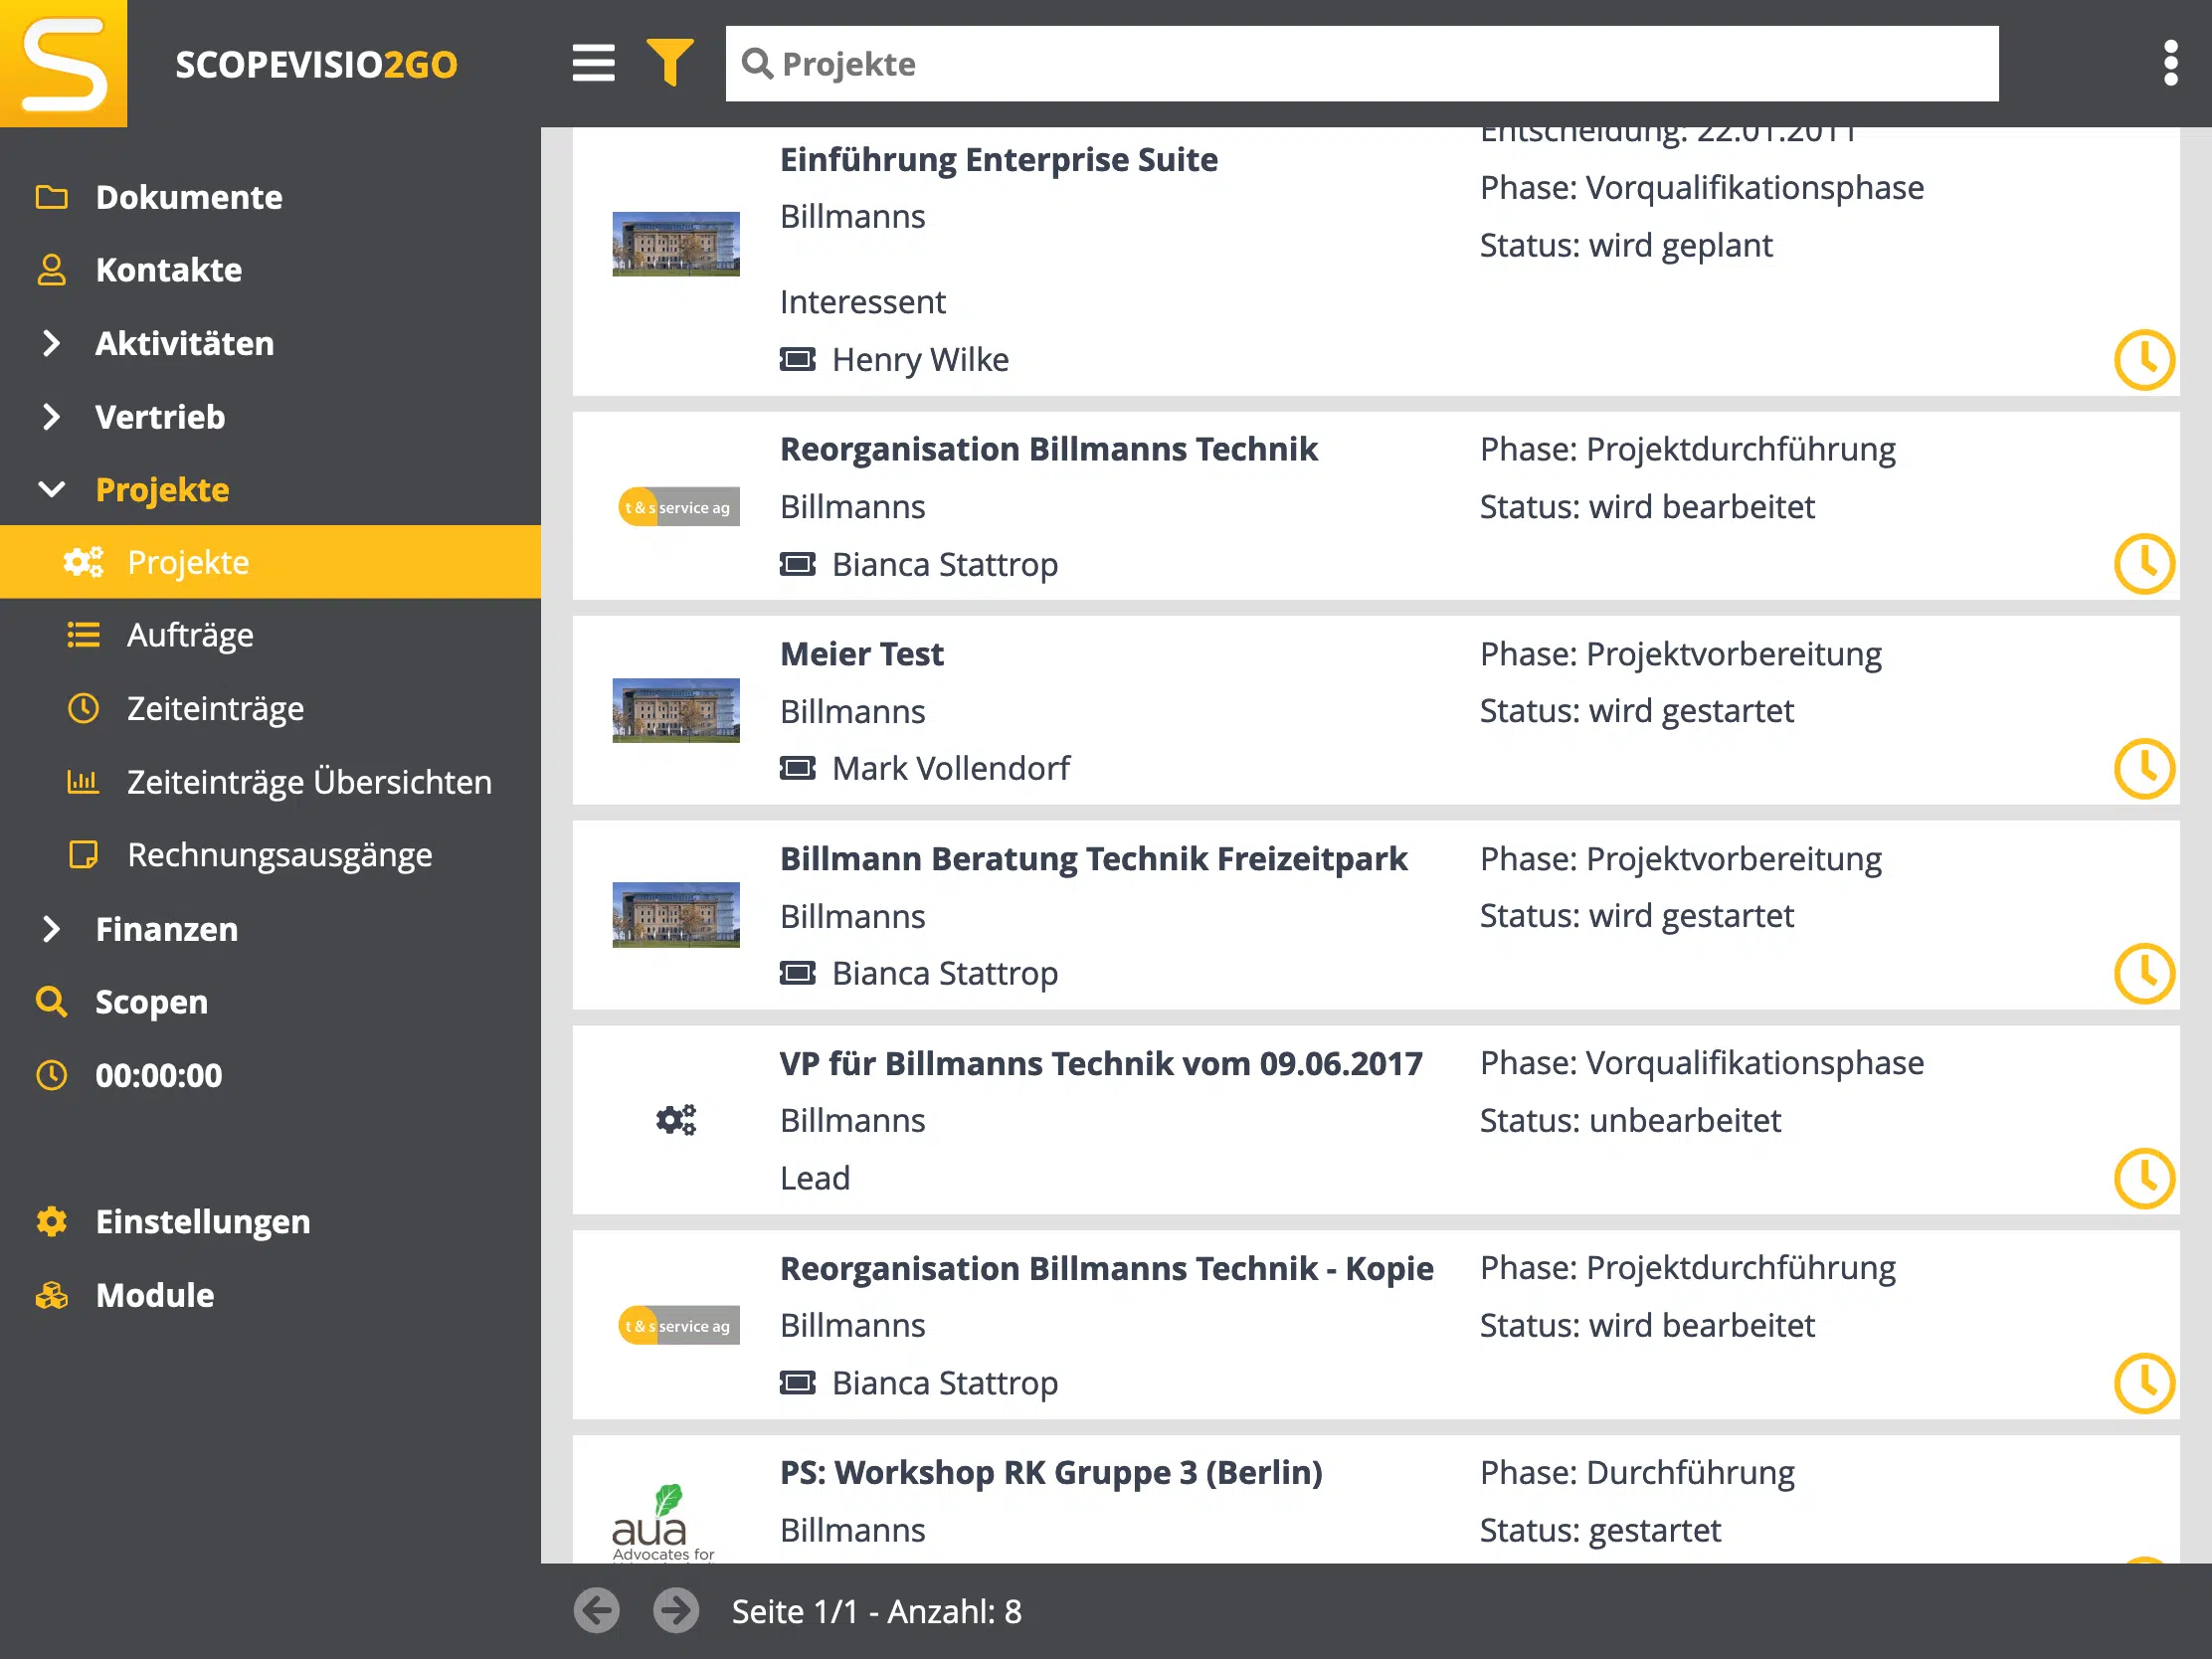This screenshot has height=1659, width=2212.
Task: Click the gears icon next to VP für Billmanns Technik
Action: pos(676,1120)
